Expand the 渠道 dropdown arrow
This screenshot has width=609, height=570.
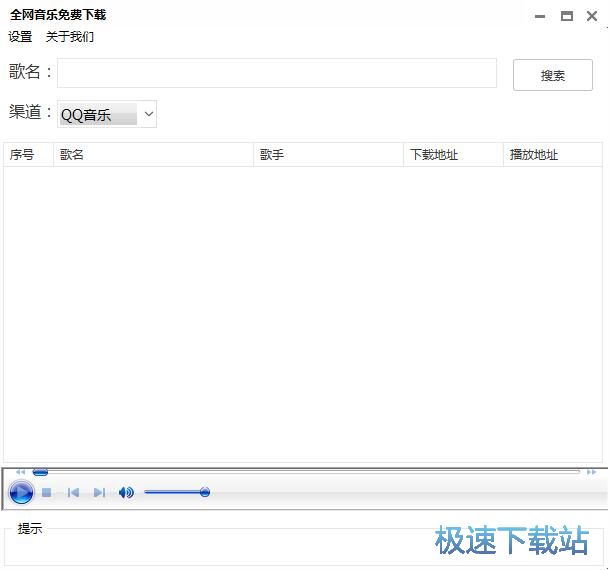pos(148,114)
